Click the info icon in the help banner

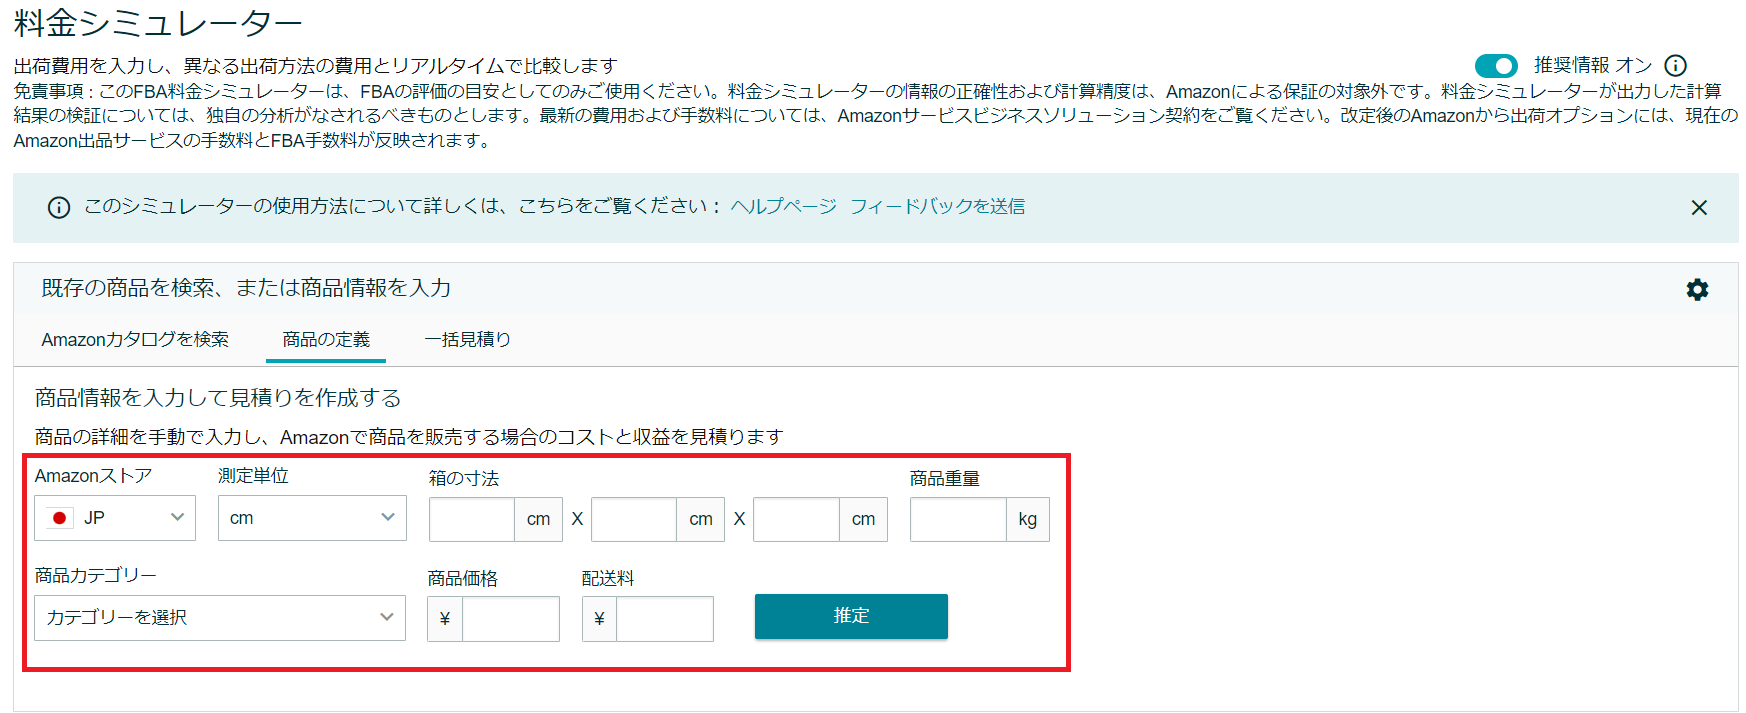(x=59, y=207)
